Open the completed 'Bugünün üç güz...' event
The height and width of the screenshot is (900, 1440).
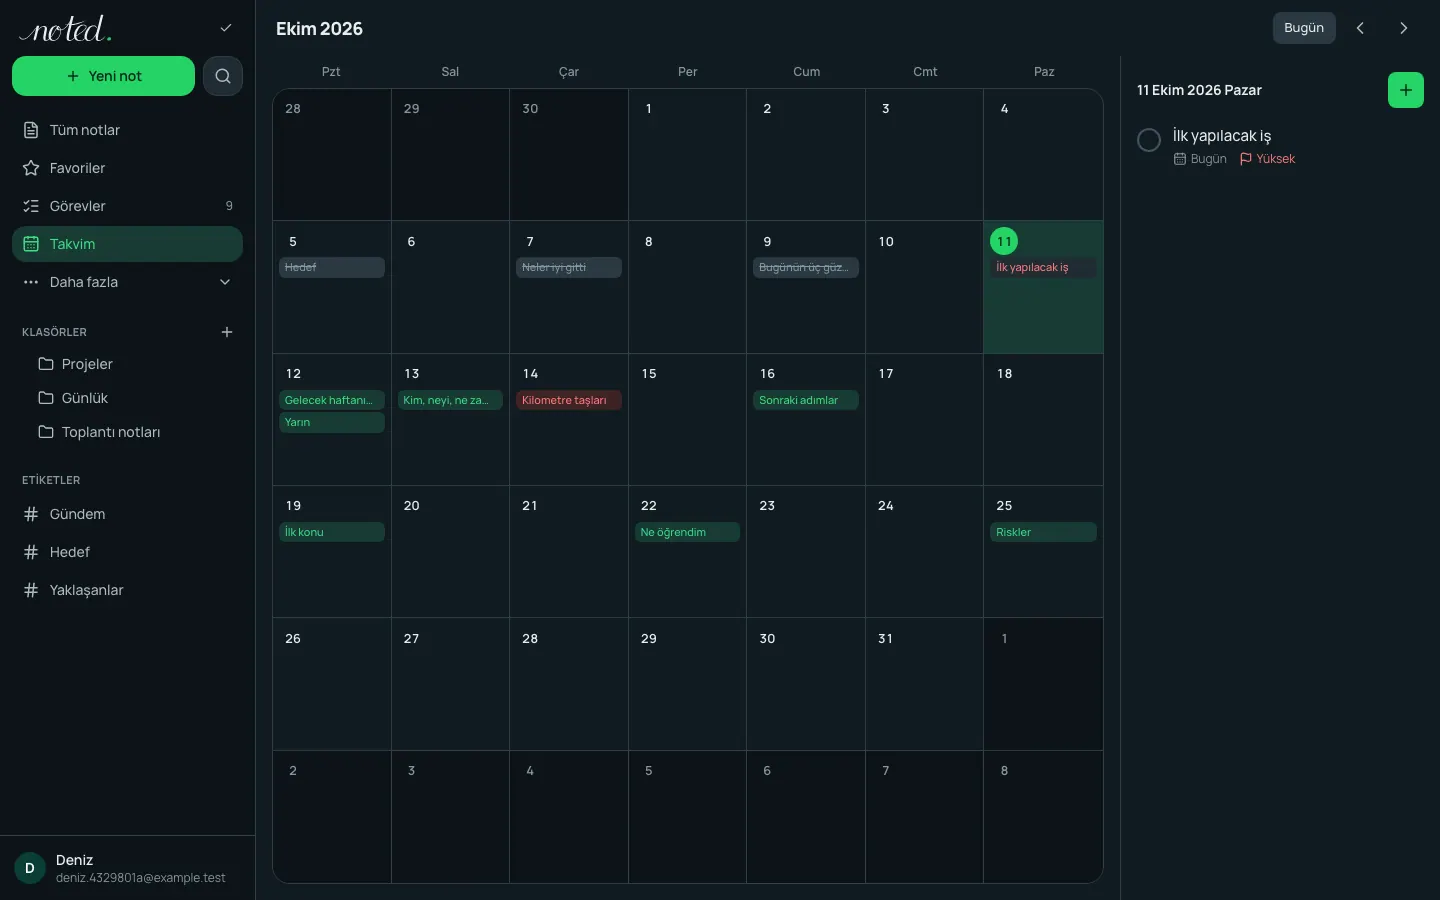(806, 268)
